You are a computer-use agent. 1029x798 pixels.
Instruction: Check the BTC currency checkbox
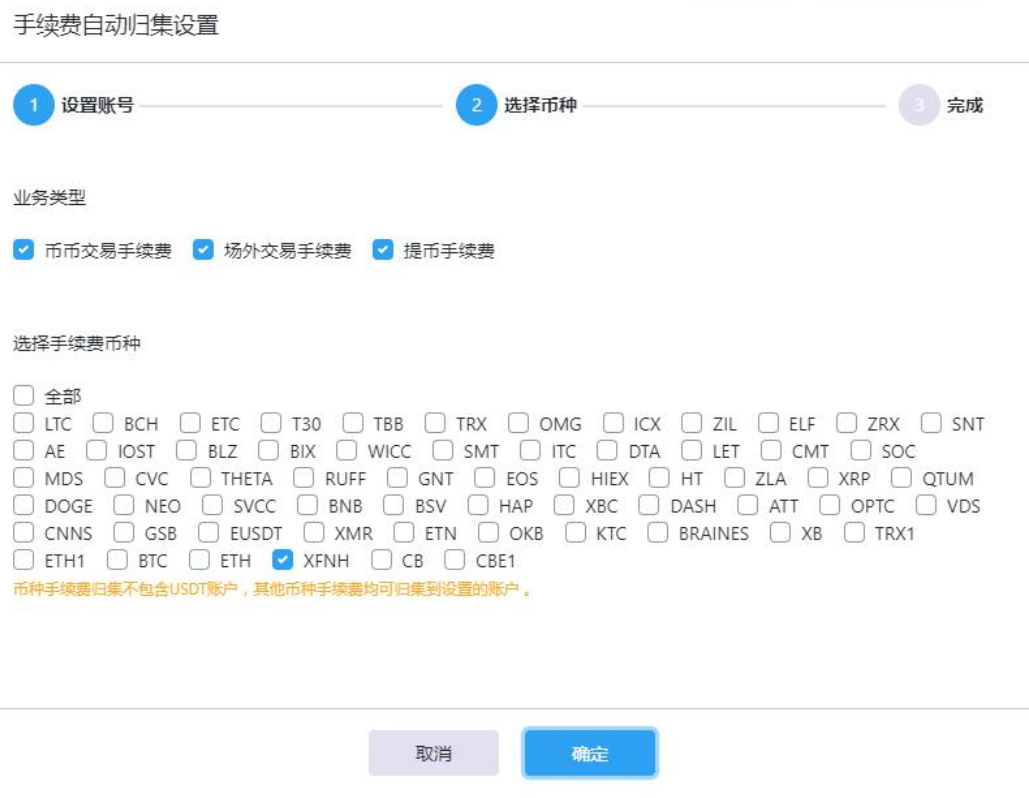tap(117, 560)
